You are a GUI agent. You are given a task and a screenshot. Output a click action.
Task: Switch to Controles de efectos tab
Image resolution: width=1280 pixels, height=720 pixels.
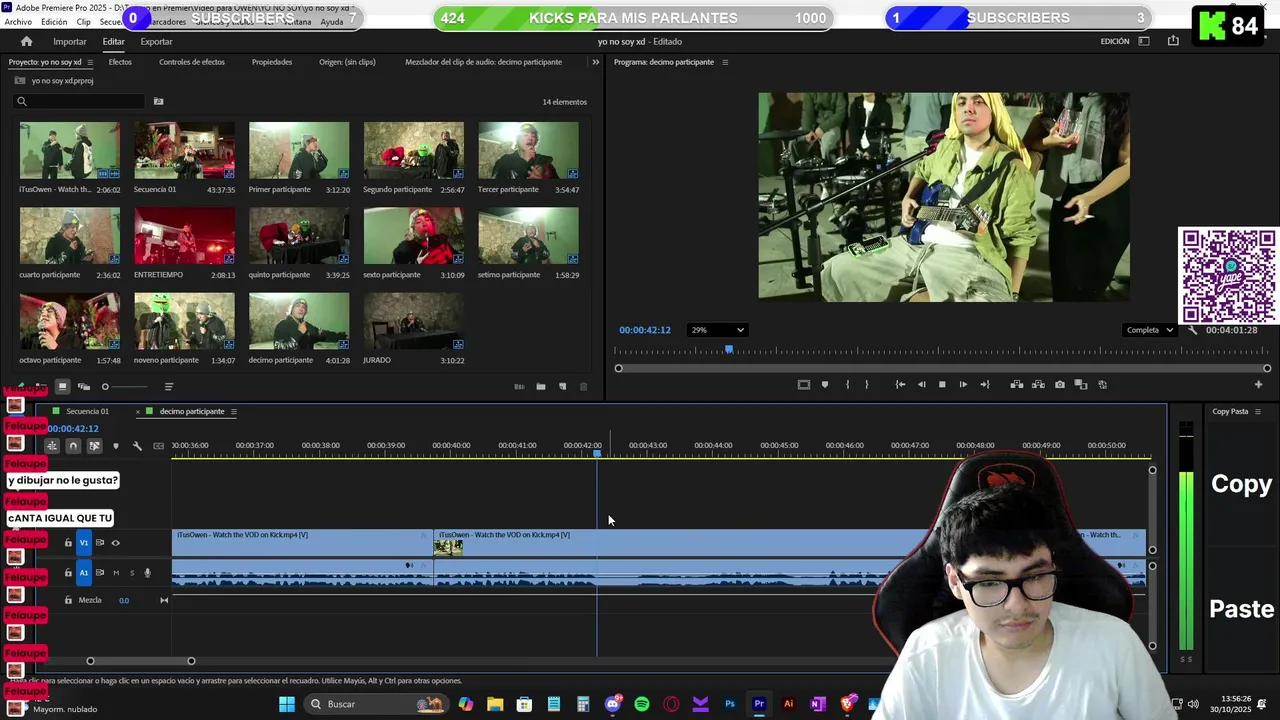click(x=192, y=62)
